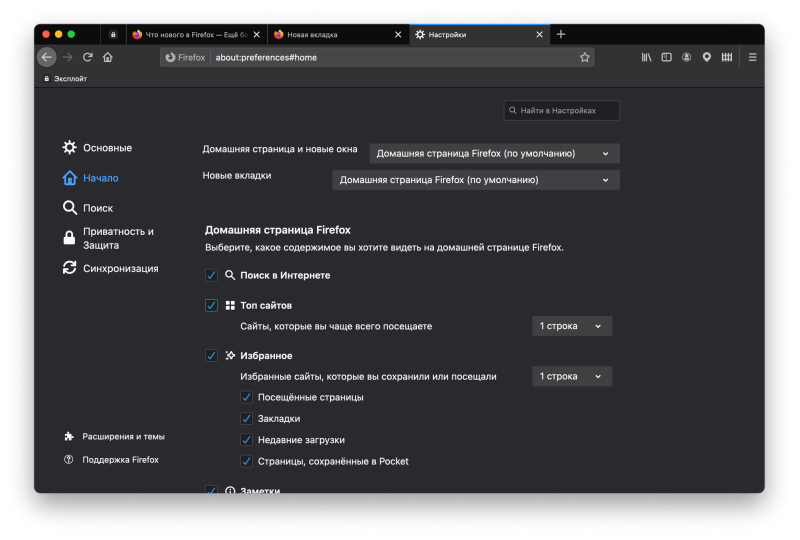Uncheck 'Поиск в Интернете' checkbox
800x540 pixels.
pyautogui.click(x=211, y=275)
